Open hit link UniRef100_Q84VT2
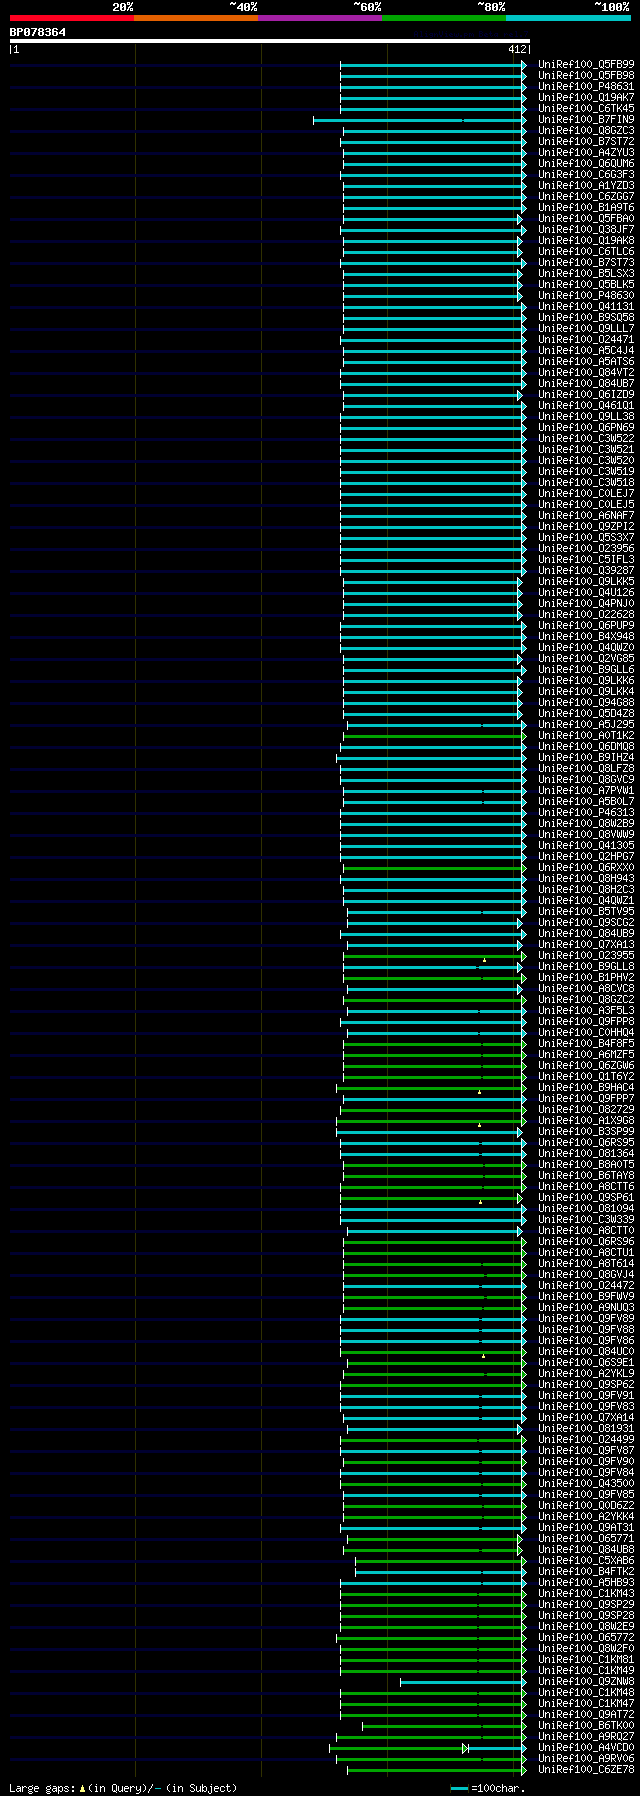Viewport: 640px width, 1796px height. coord(586,372)
